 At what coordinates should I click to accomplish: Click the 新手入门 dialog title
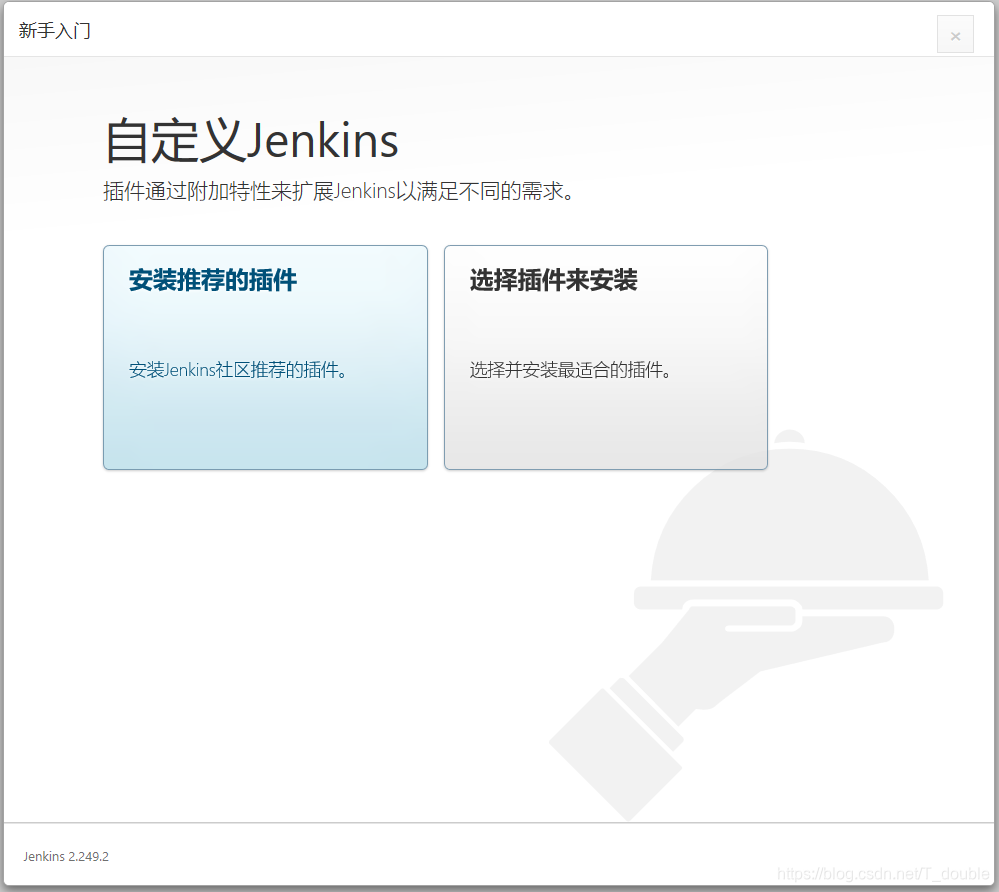[54, 31]
